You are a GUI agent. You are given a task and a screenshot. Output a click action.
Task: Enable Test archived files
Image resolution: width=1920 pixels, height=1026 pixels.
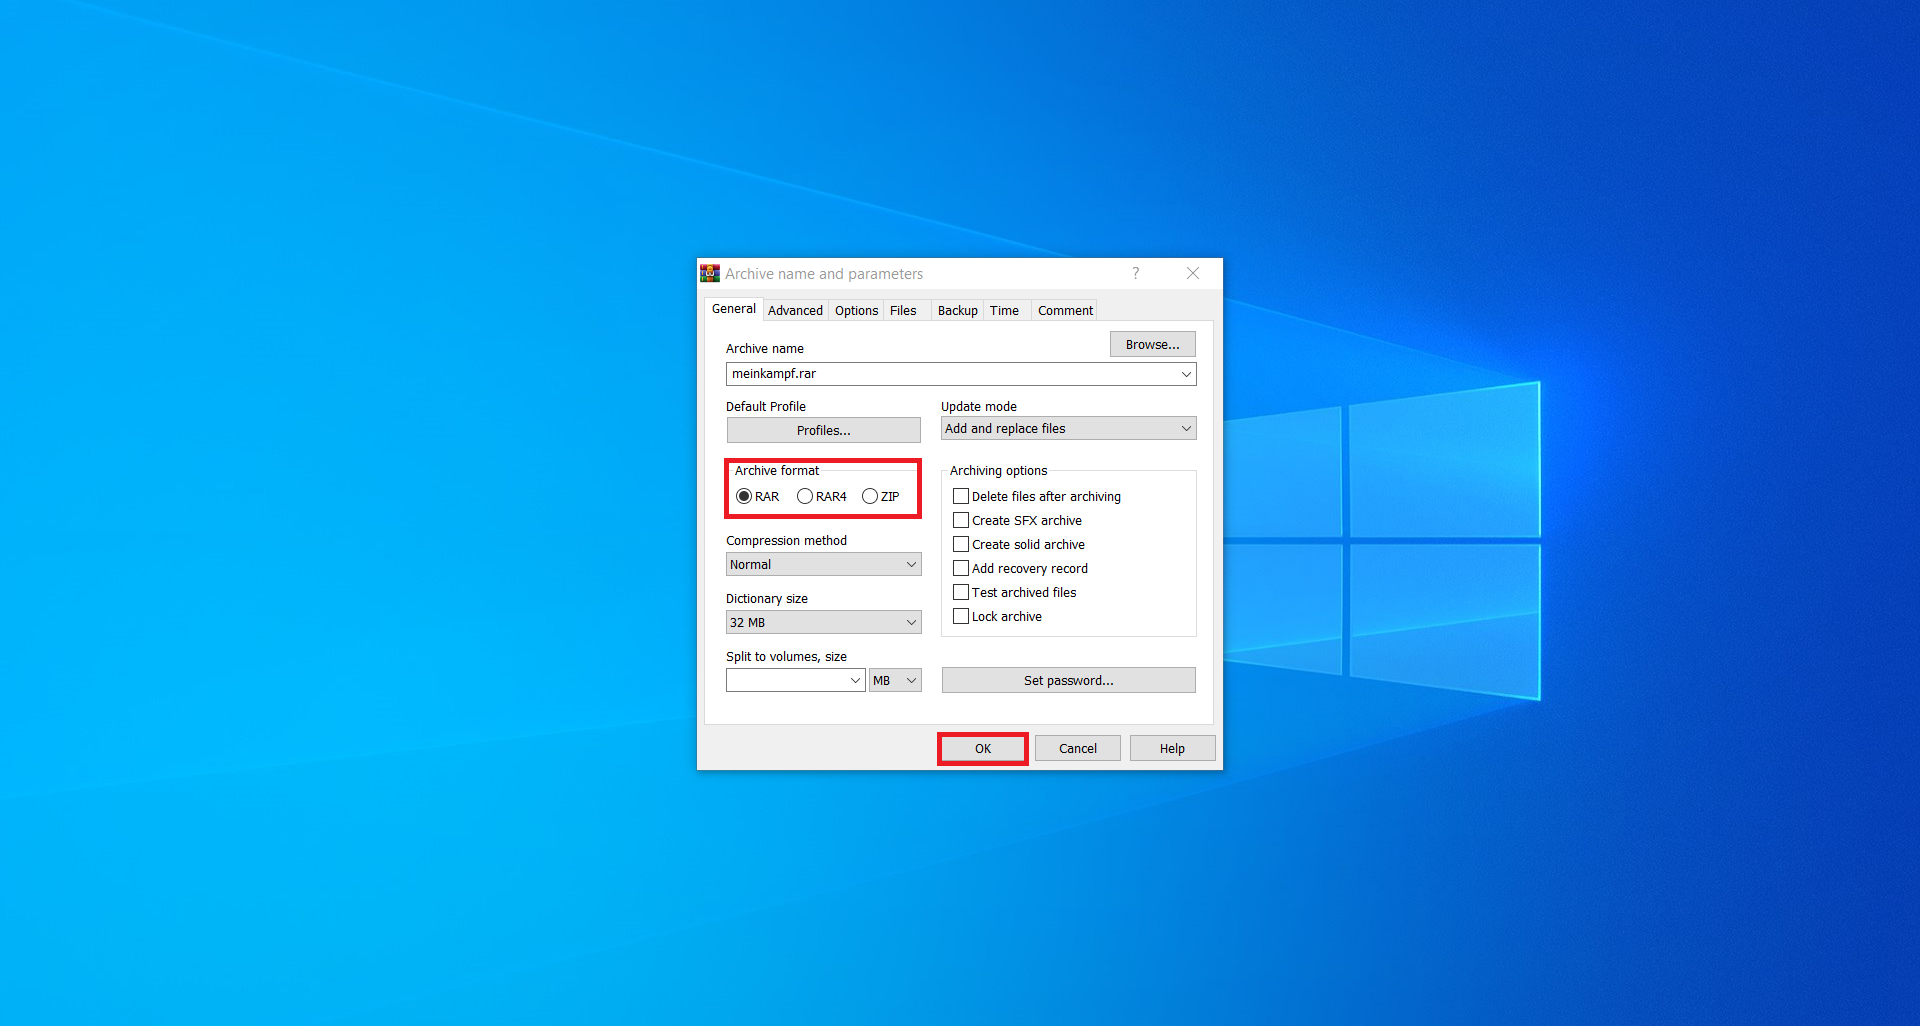(961, 592)
